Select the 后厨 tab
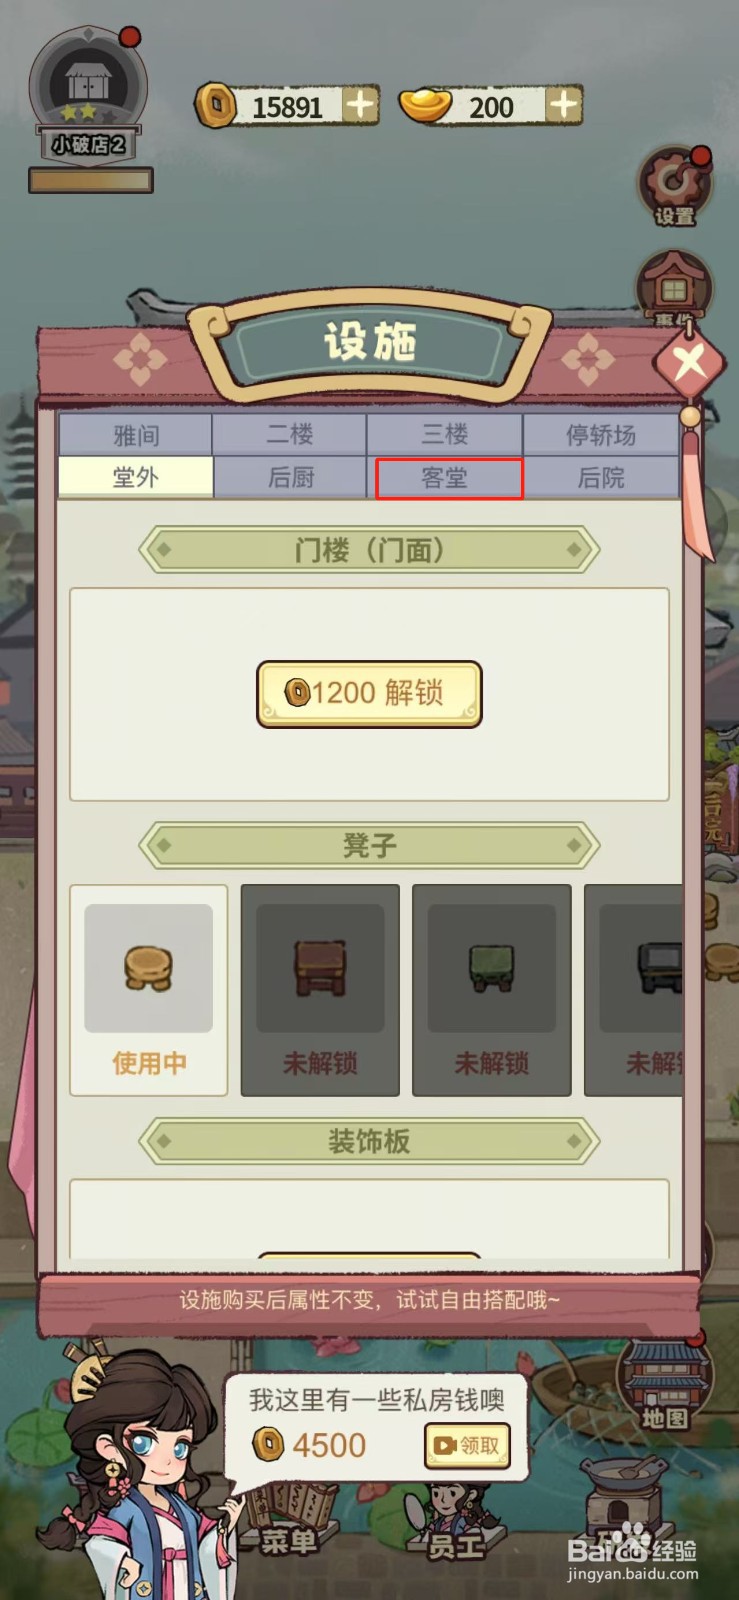 tap(291, 478)
